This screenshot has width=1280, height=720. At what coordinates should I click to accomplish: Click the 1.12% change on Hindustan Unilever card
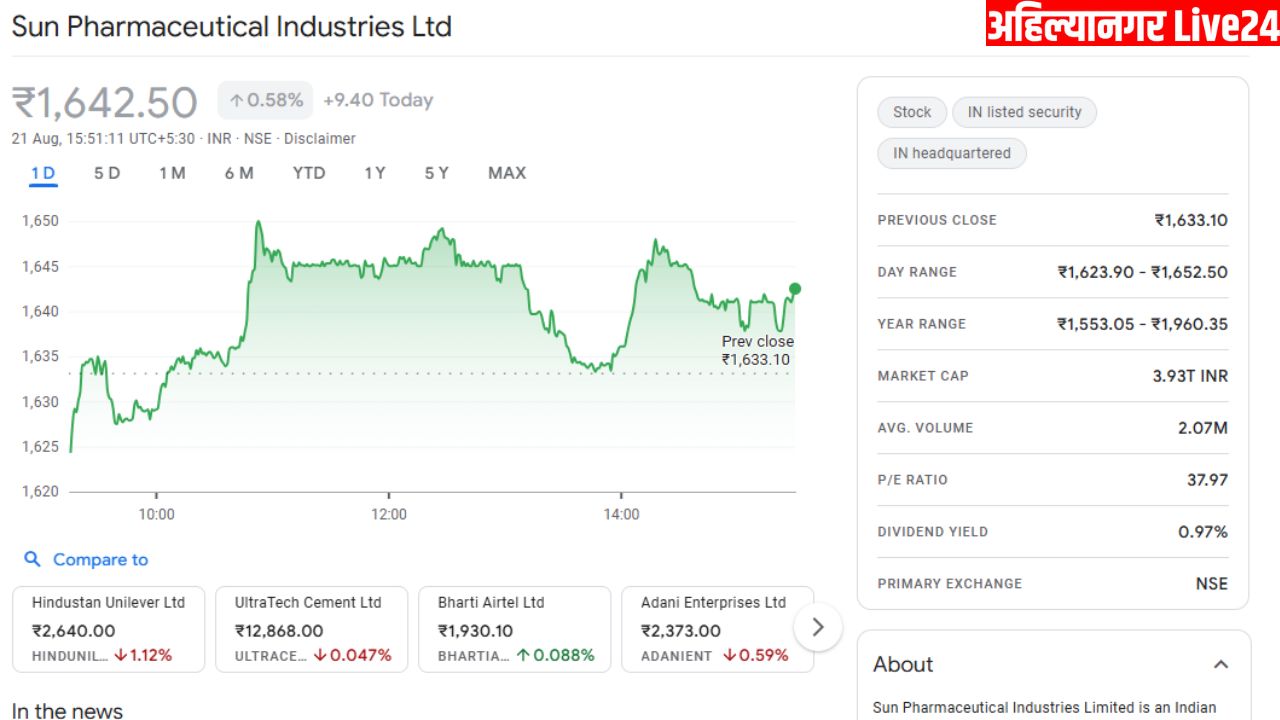click(x=143, y=656)
